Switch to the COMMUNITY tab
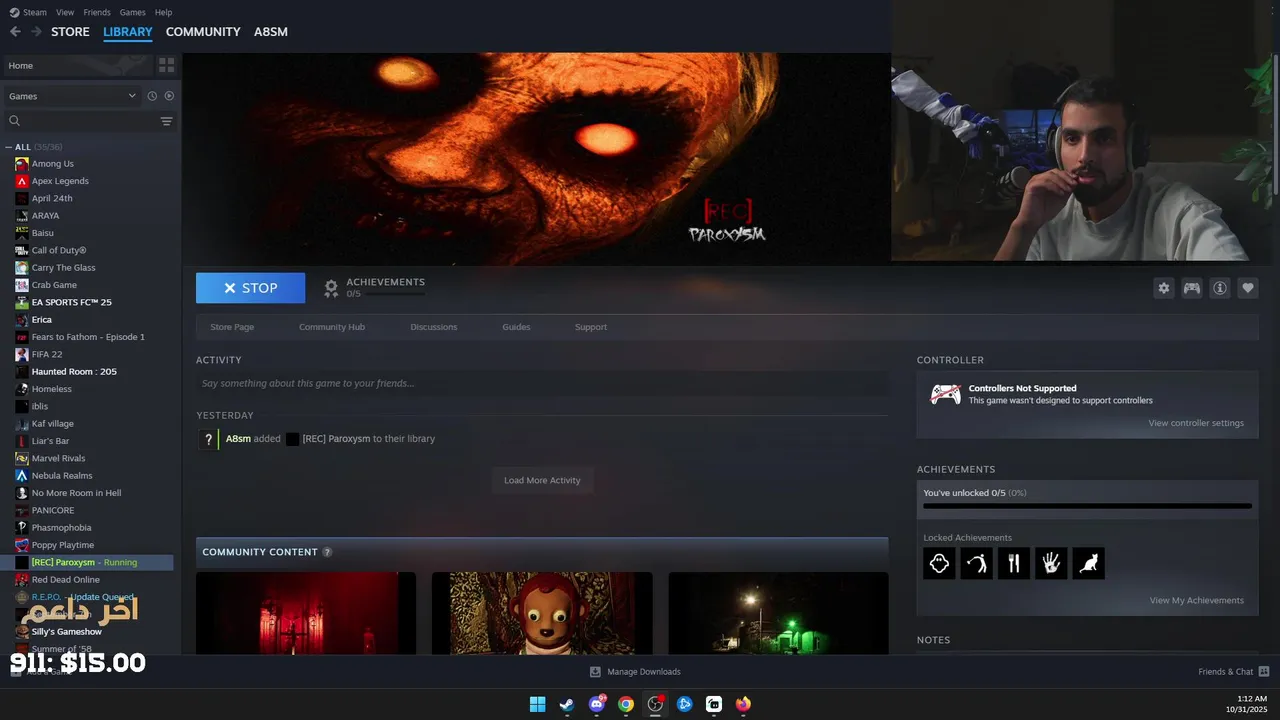This screenshot has height=720, width=1280. 203,32
